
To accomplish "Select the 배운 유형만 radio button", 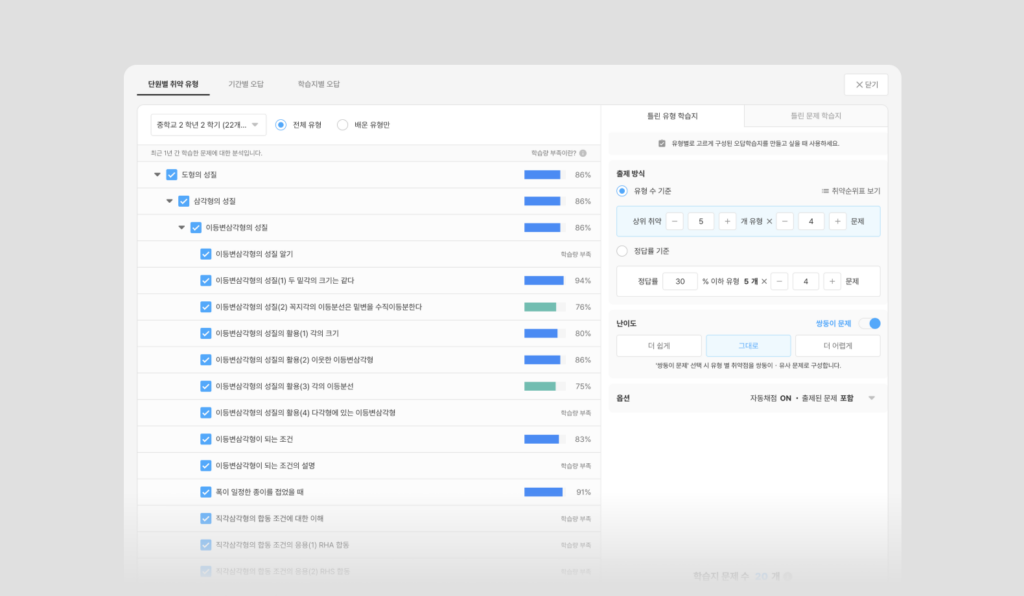I will point(342,125).
